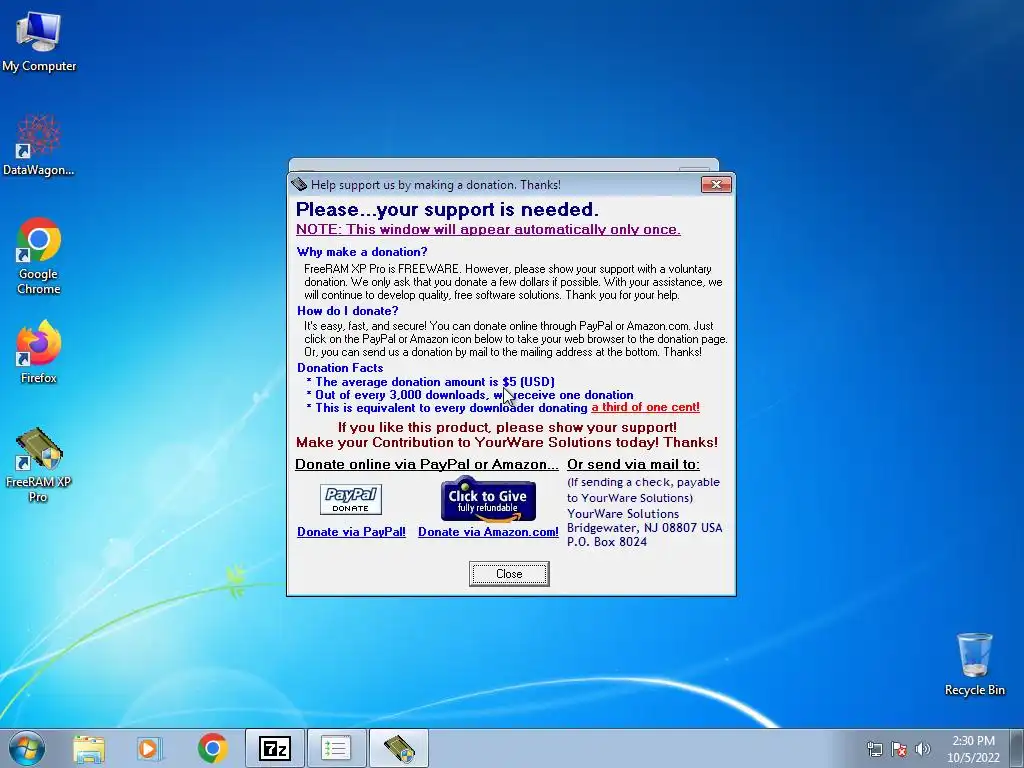
Task: Open Chrome from the taskbar
Action: pos(213,749)
